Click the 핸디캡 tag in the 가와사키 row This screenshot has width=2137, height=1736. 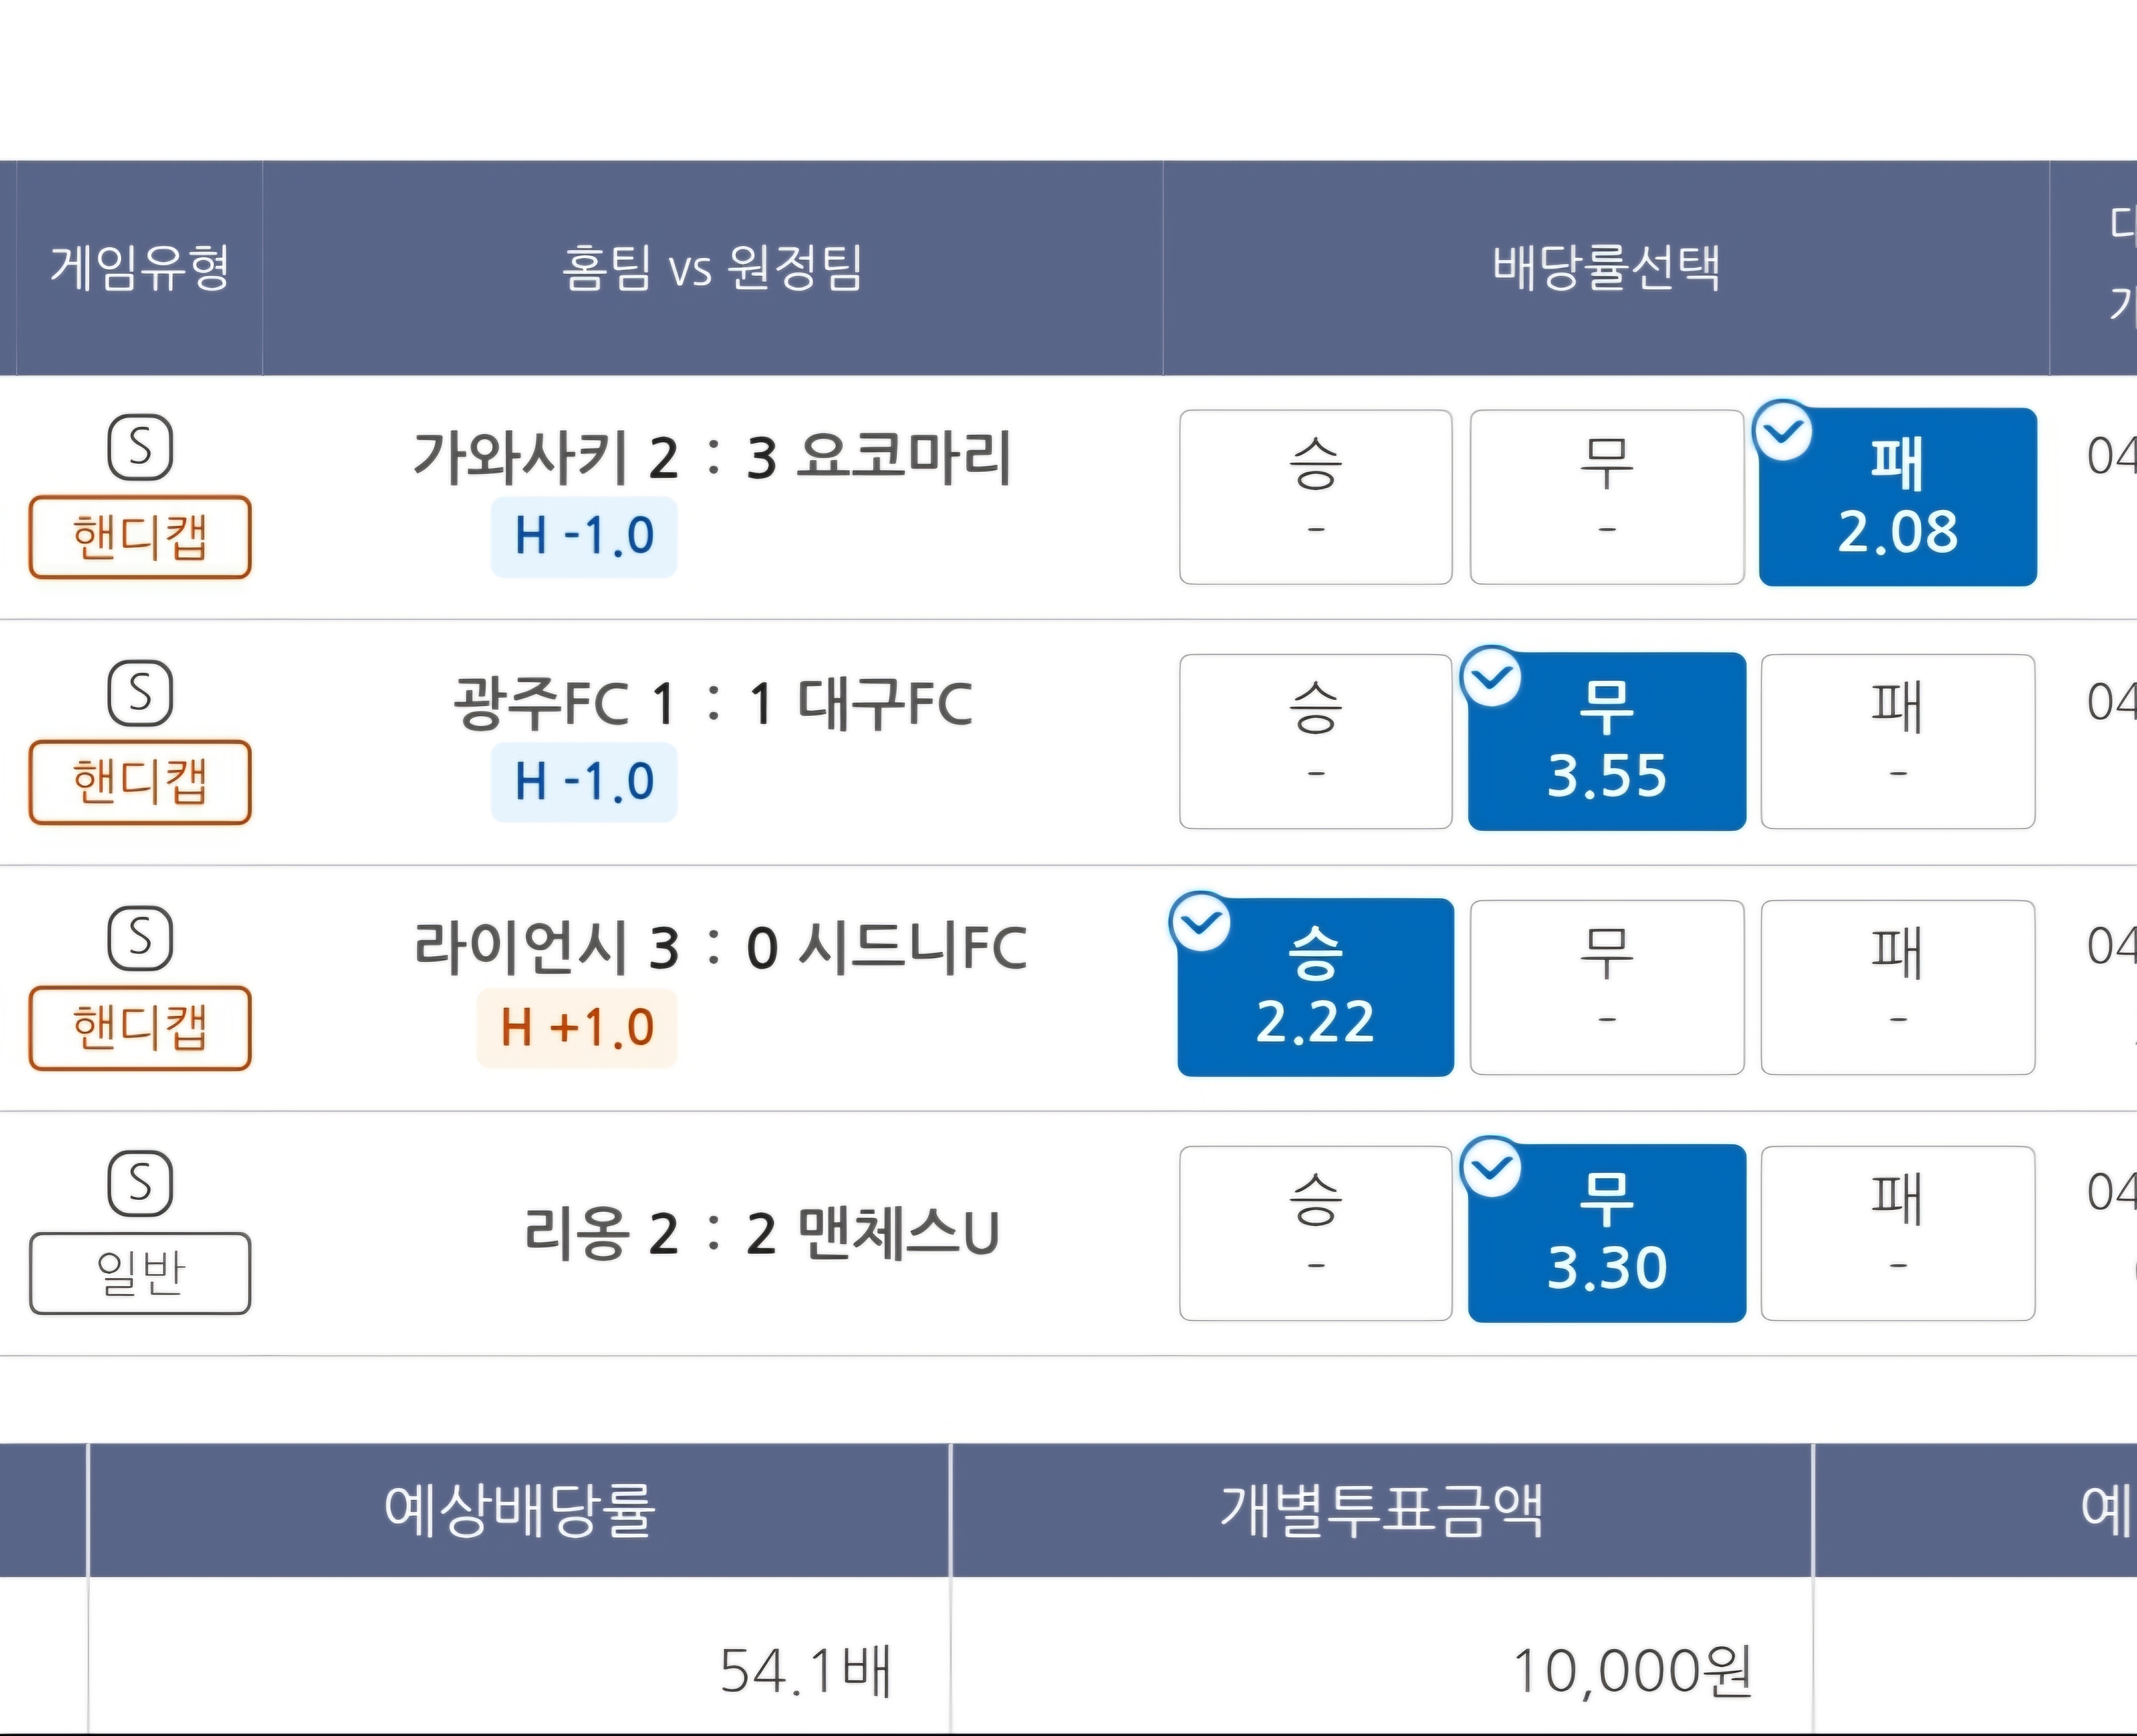point(140,537)
